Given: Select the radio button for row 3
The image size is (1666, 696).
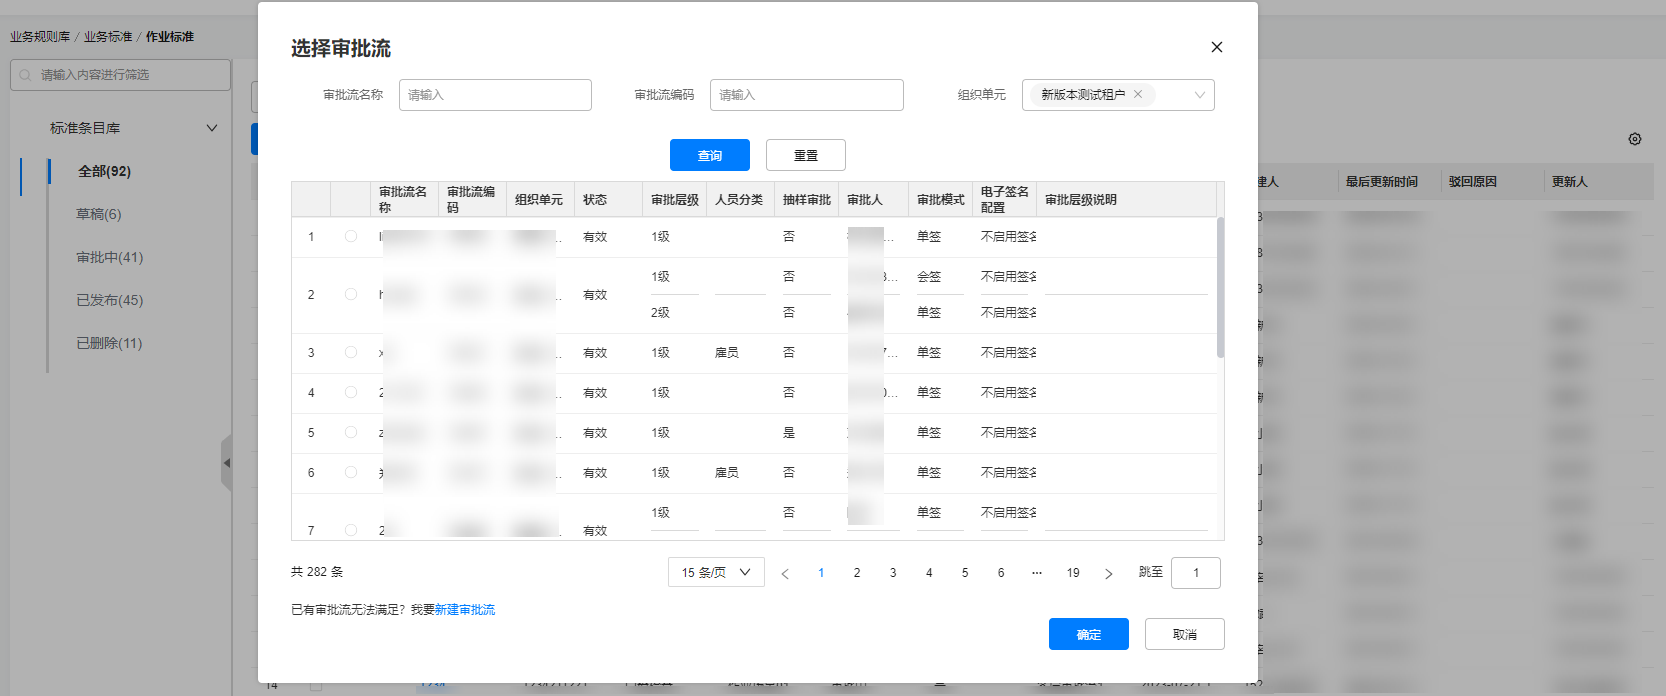Looking at the screenshot, I should [x=351, y=353].
